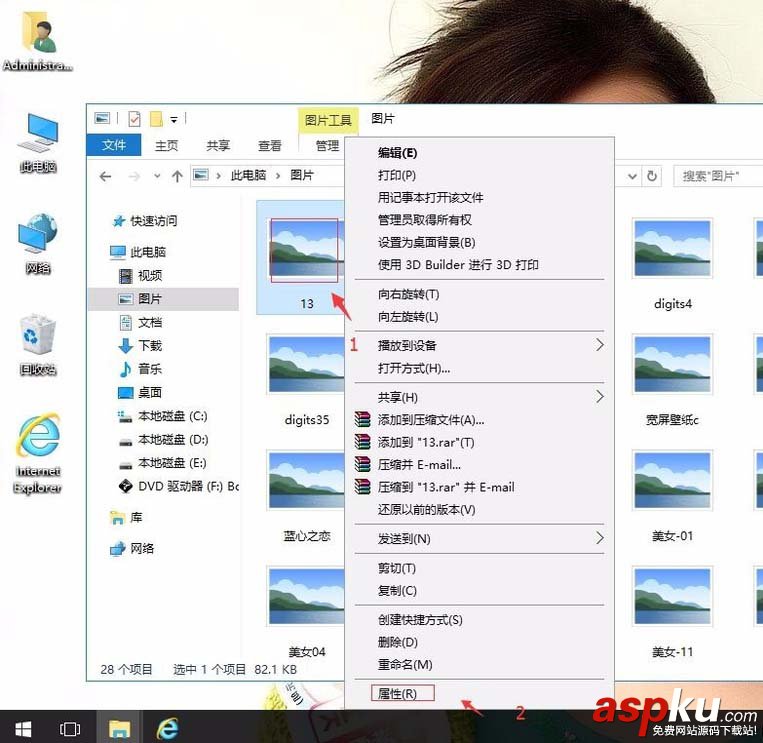Switch to the 管理 ribbon tab
Viewport: 763px width, 743px height.
327,145
